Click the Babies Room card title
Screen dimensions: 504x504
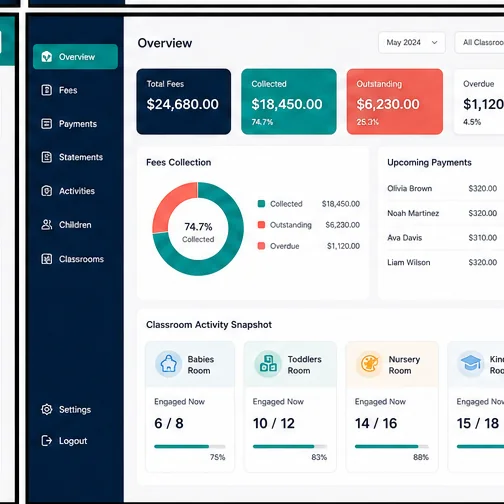click(201, 365)
